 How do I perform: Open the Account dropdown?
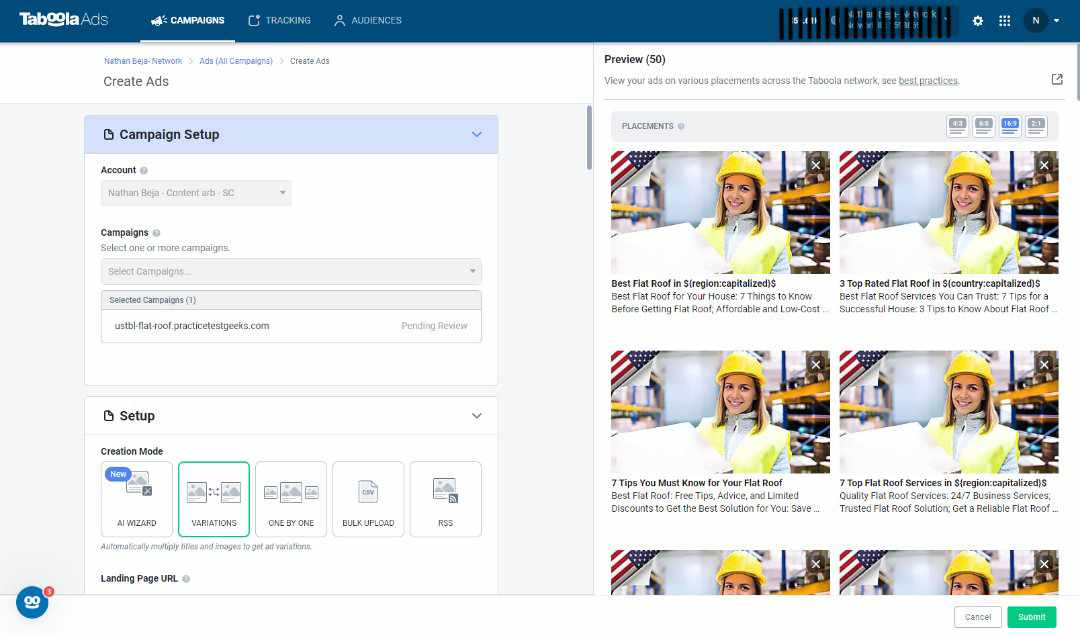(196, 193)
